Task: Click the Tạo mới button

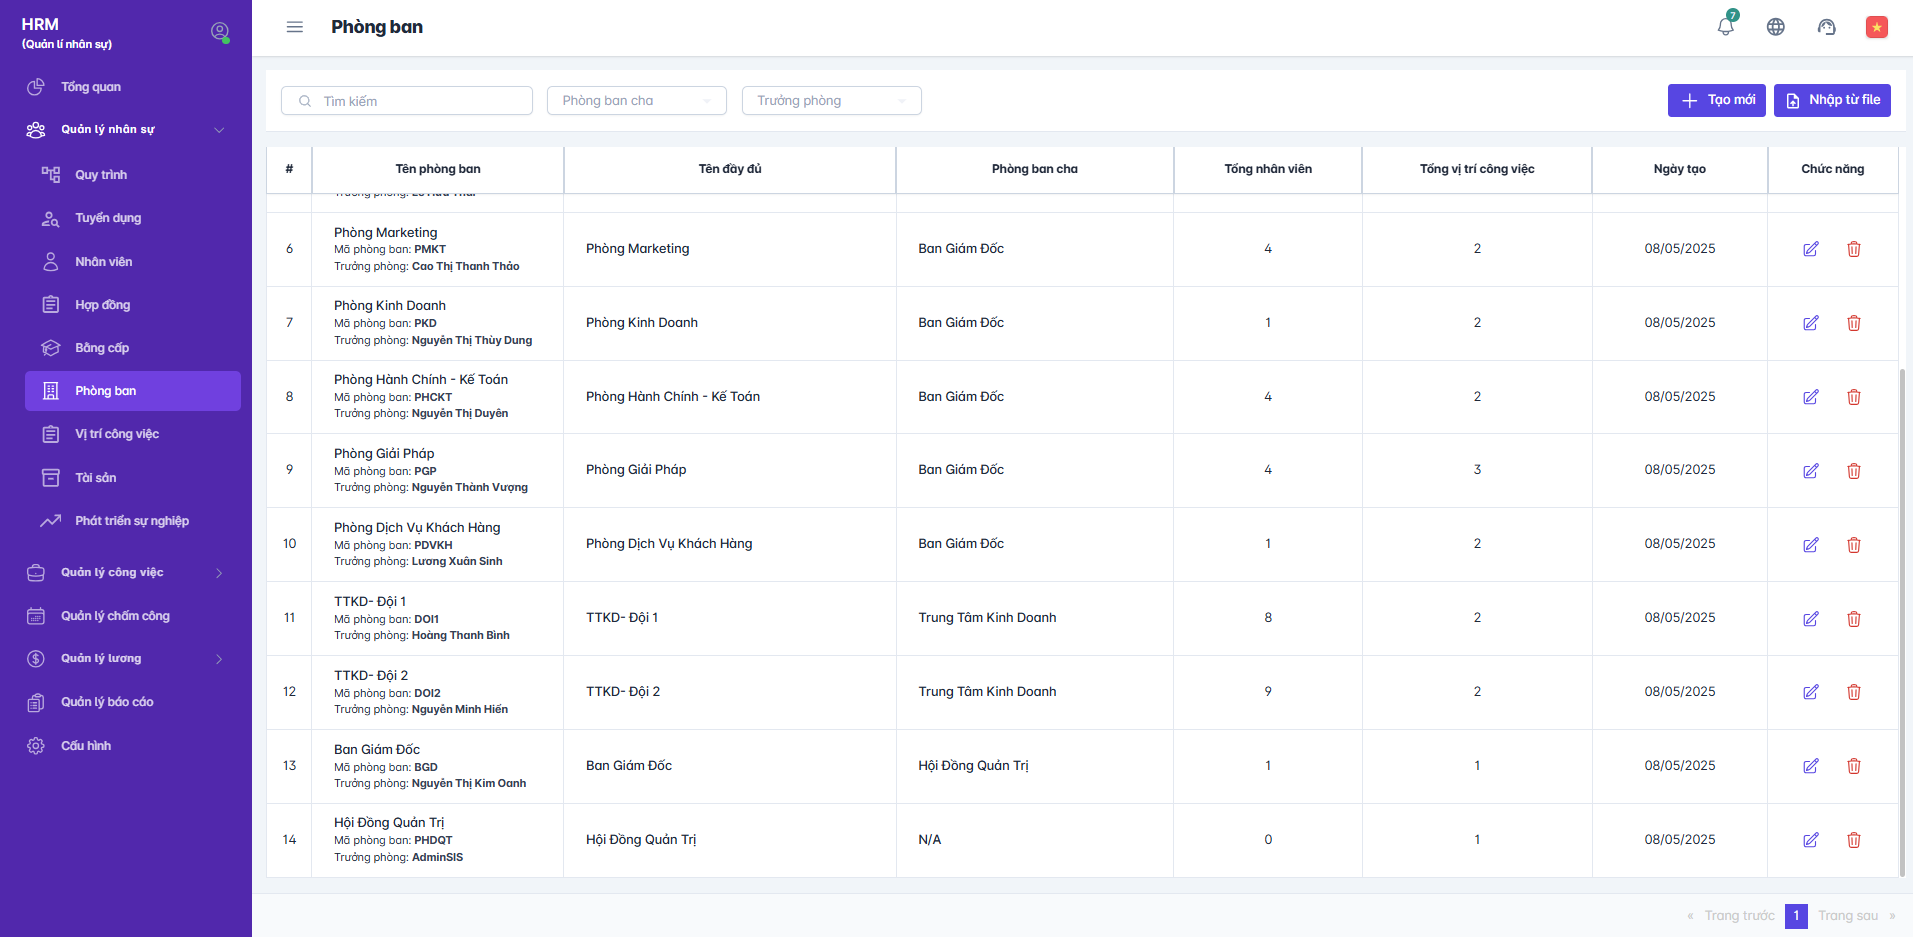Action: coord(1716,100)
